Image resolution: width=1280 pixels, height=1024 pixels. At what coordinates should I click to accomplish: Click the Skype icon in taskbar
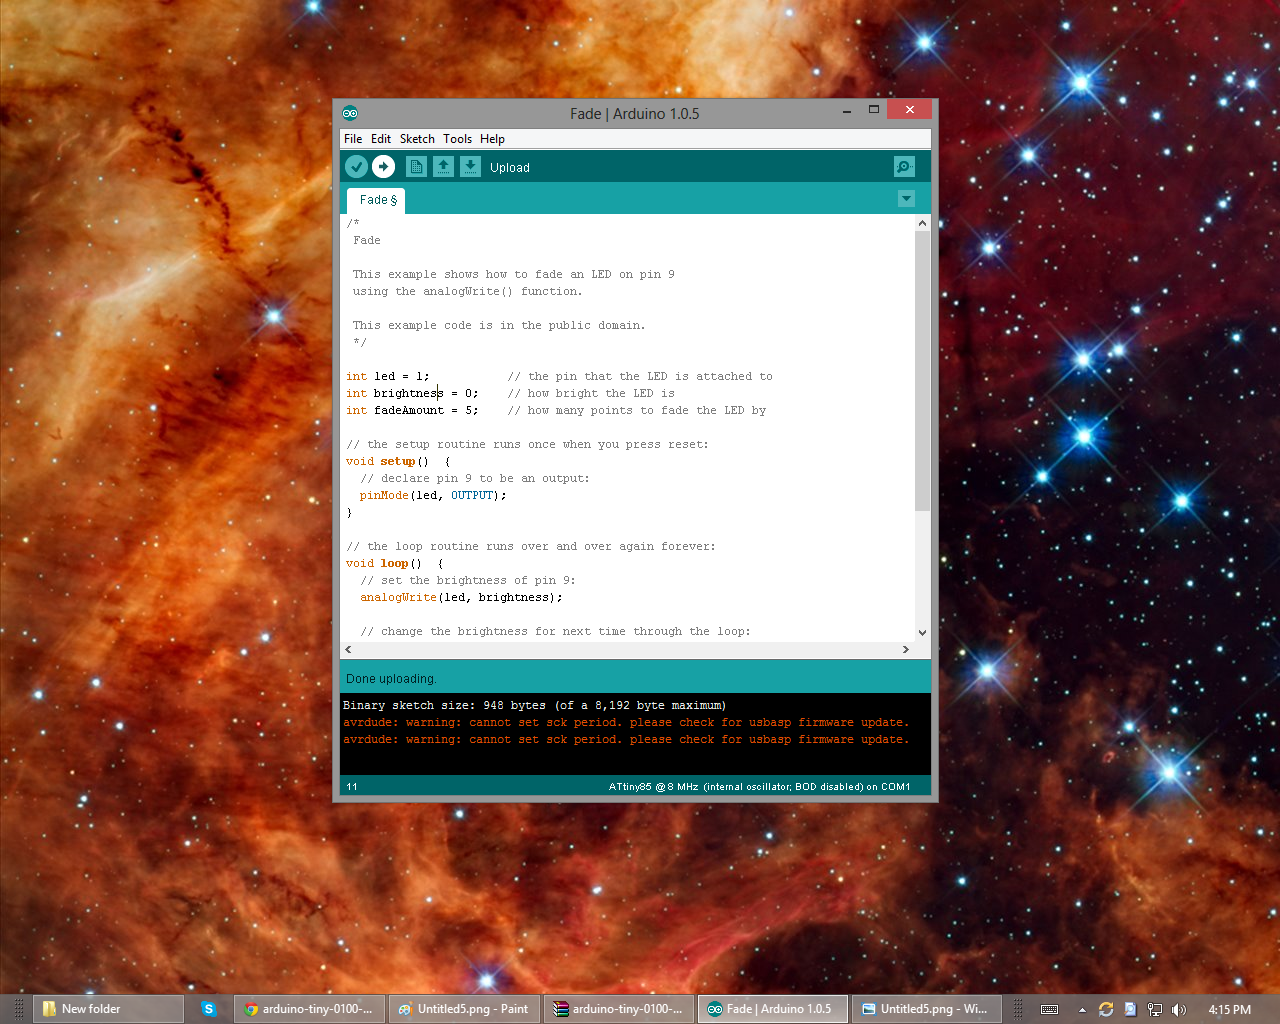point(209,1009)
